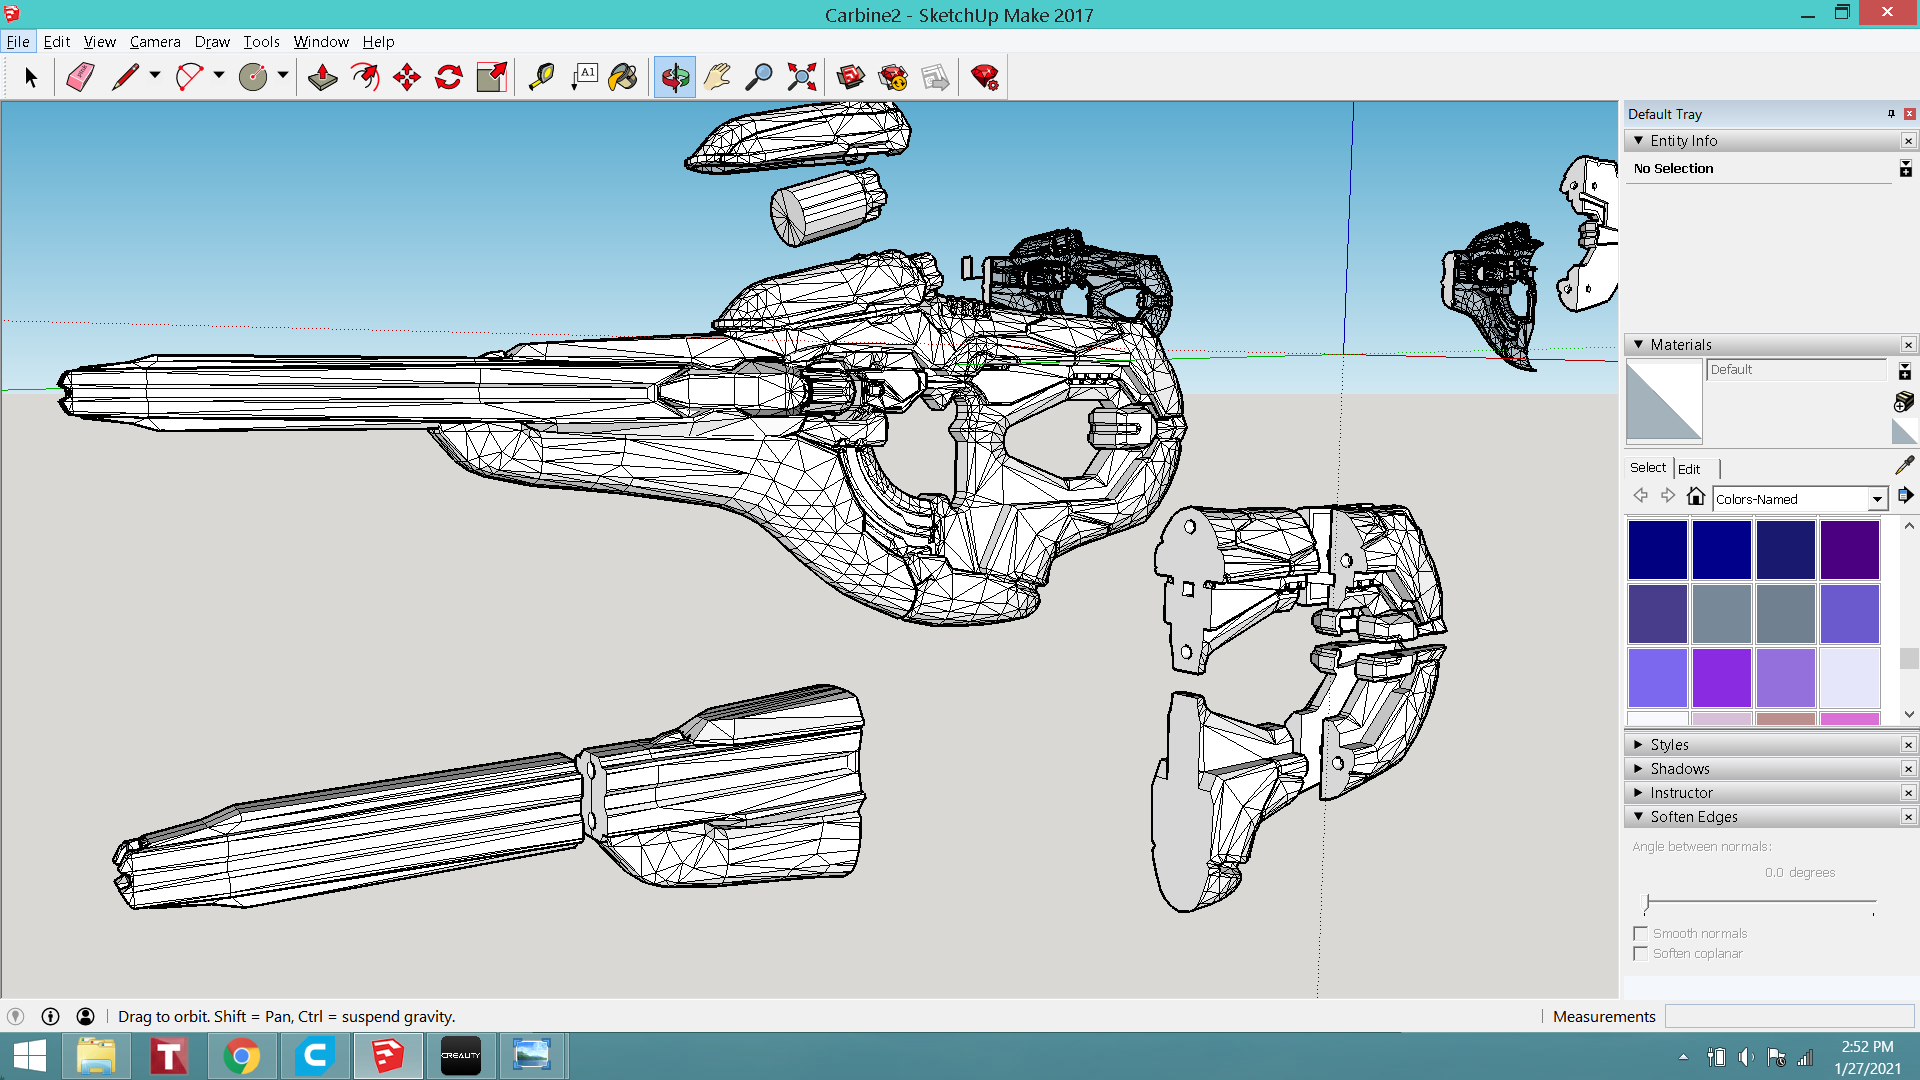Click the user sign-in status icon
Viewport: 1920px width, 1080px height.
point(86,1016)
